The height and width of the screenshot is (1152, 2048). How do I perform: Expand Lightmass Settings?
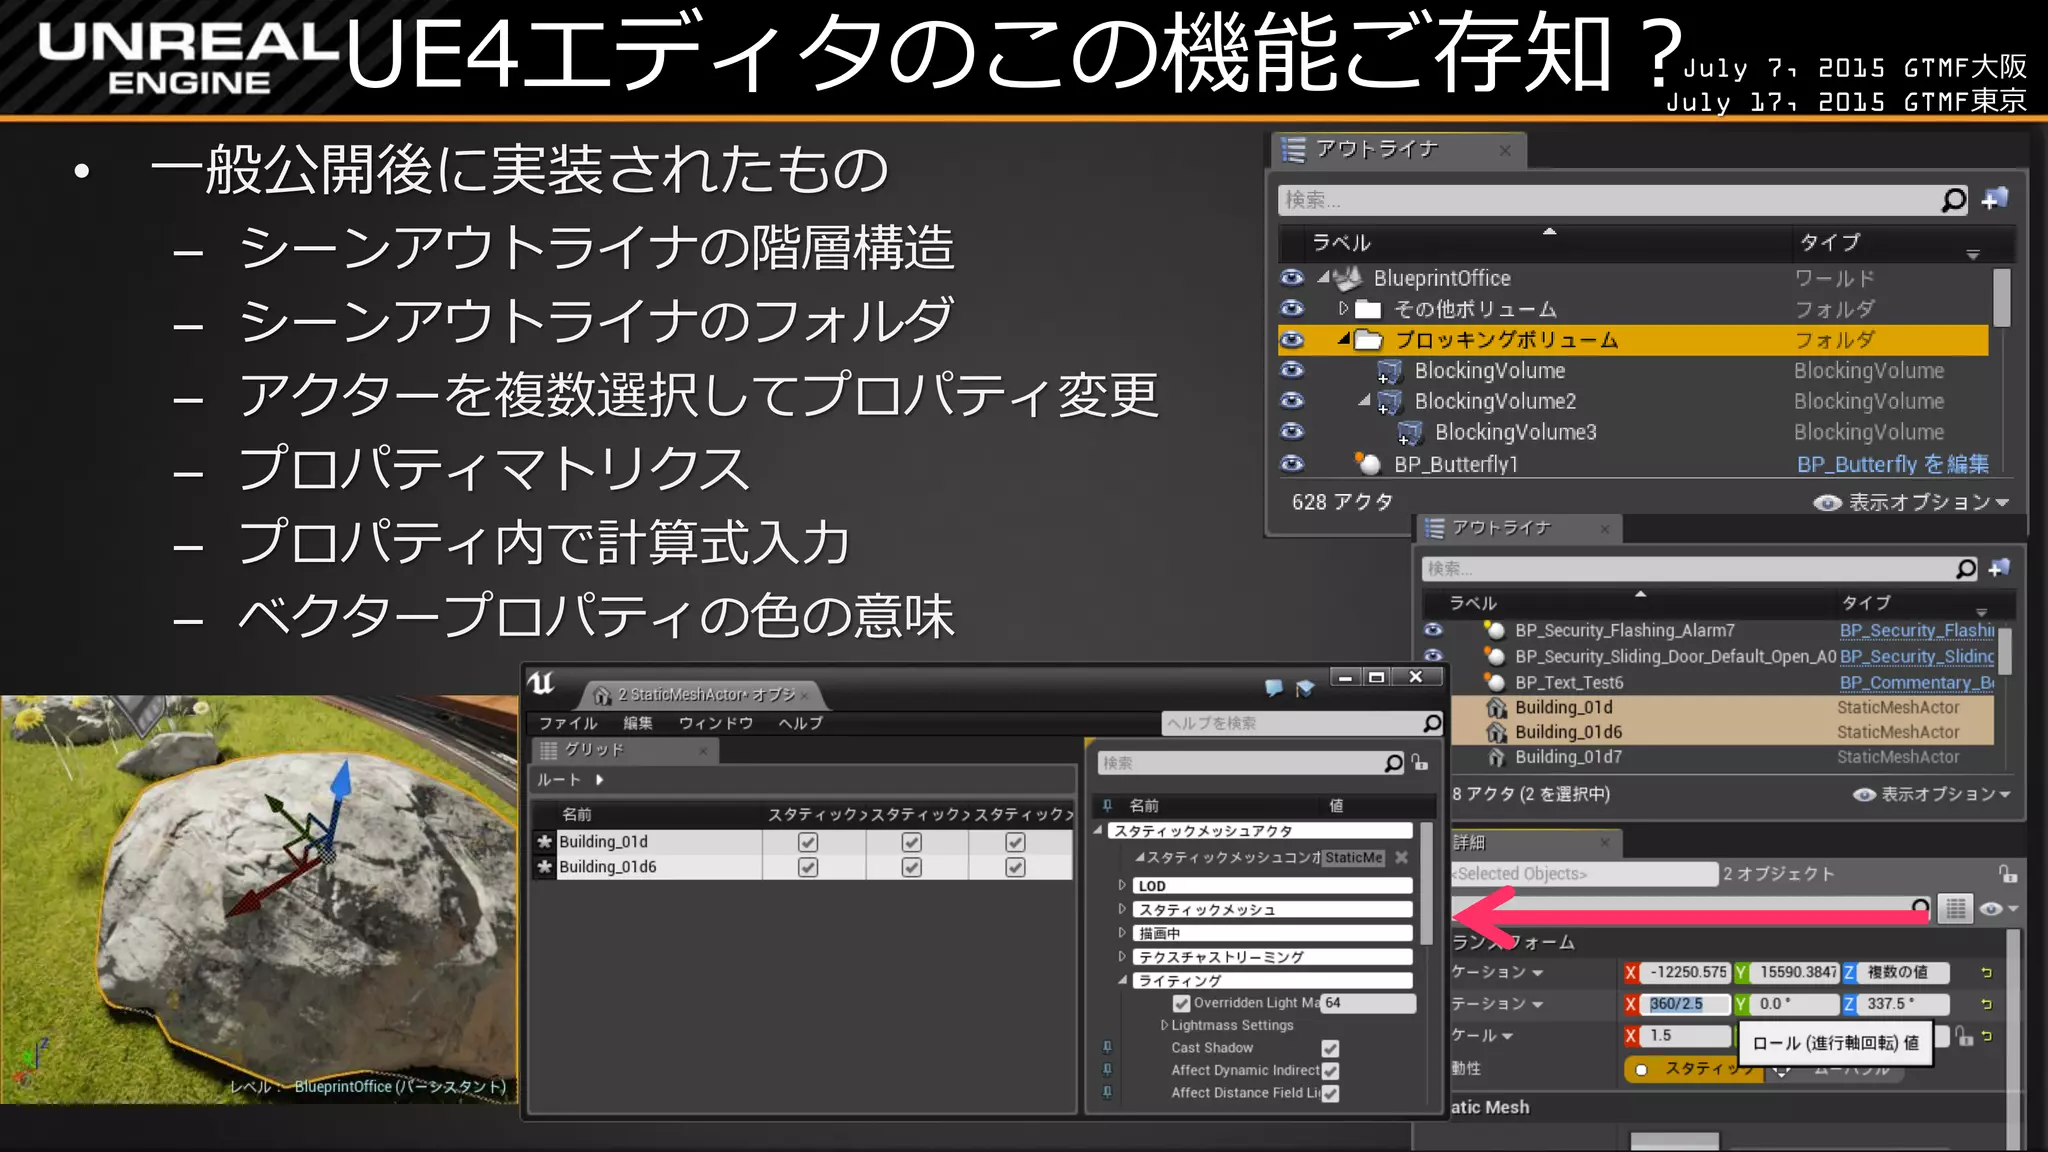tap(1164, 1025)
